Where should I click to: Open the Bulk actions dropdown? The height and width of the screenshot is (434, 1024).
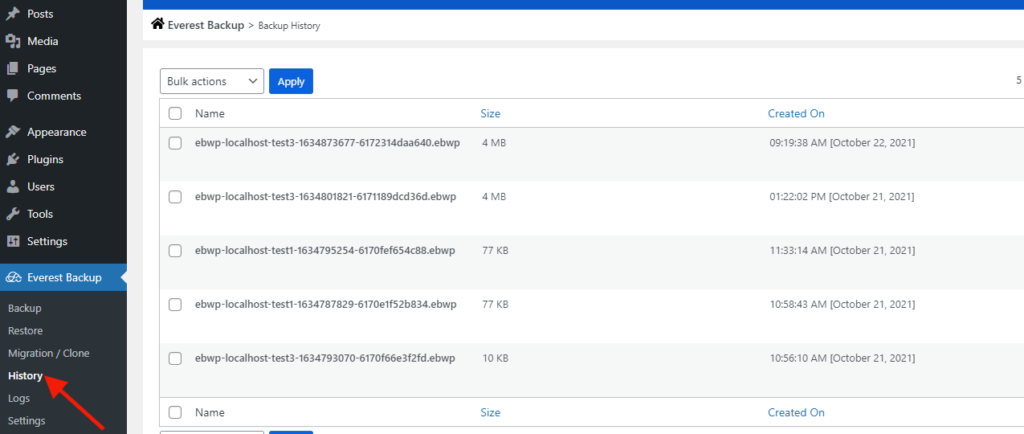(x=212, y=82)
